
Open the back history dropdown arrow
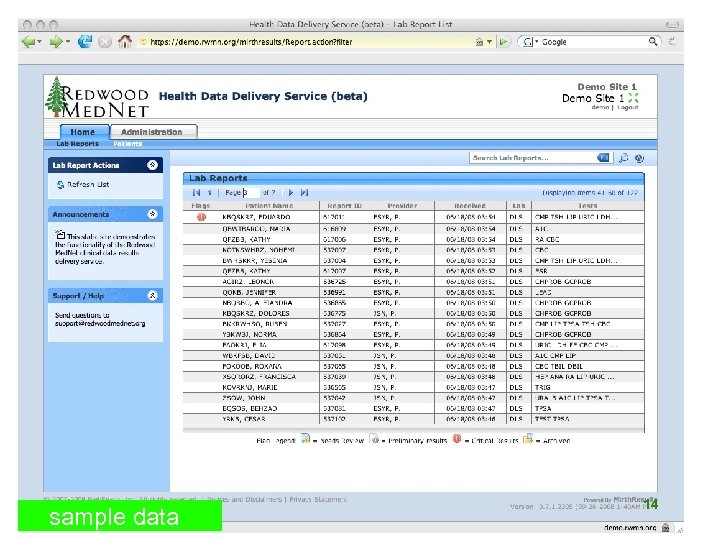coord(39,42)
